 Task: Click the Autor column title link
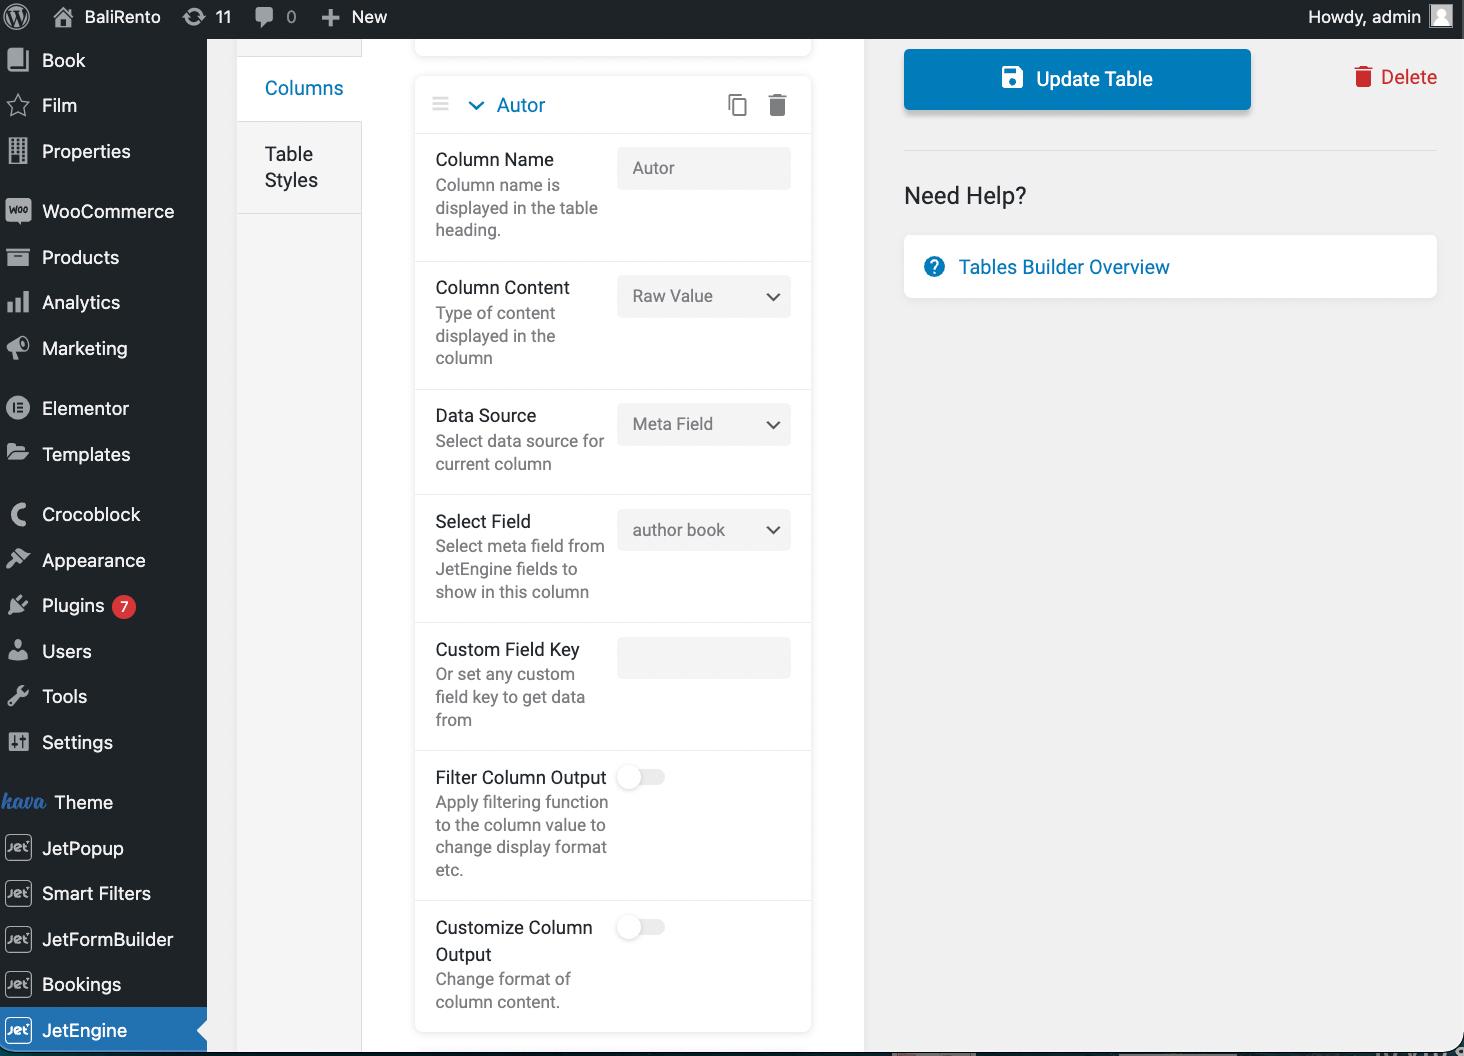click(x=521, y=105)
